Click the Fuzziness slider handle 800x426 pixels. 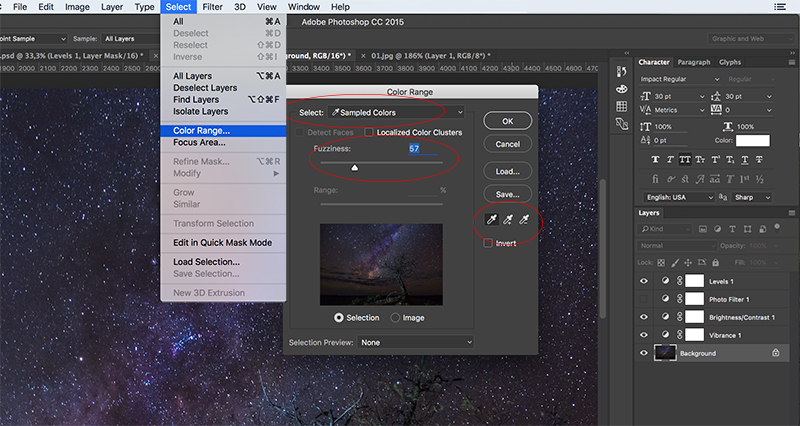click(x=355, y=167)
